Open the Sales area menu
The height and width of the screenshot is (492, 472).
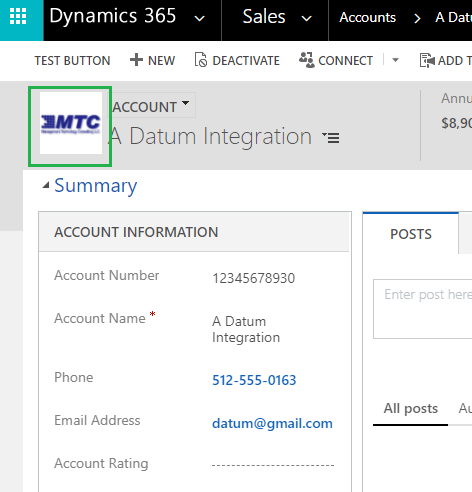[x=264, y=17]
